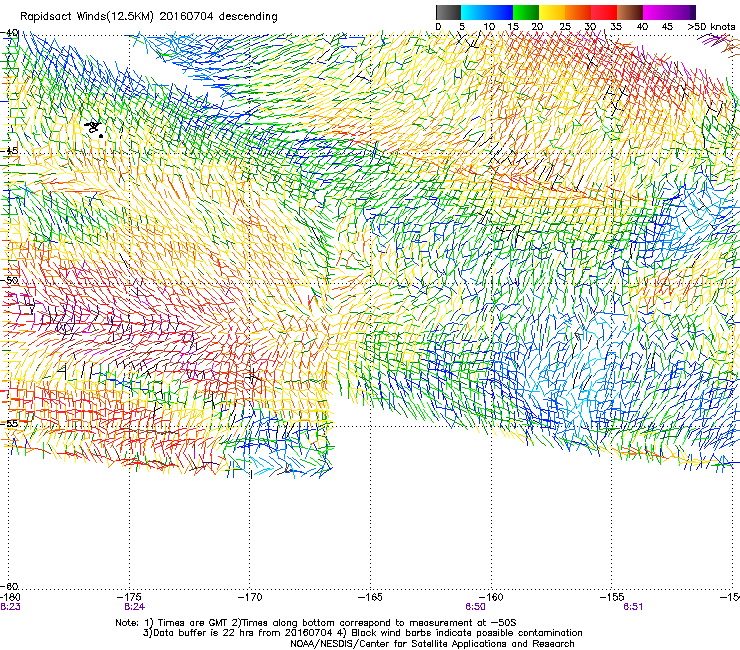Image resolution: width=740 pixels, height=650 pixels.
Task: Click the purple '6:51' time label
Action: [633, 607]
